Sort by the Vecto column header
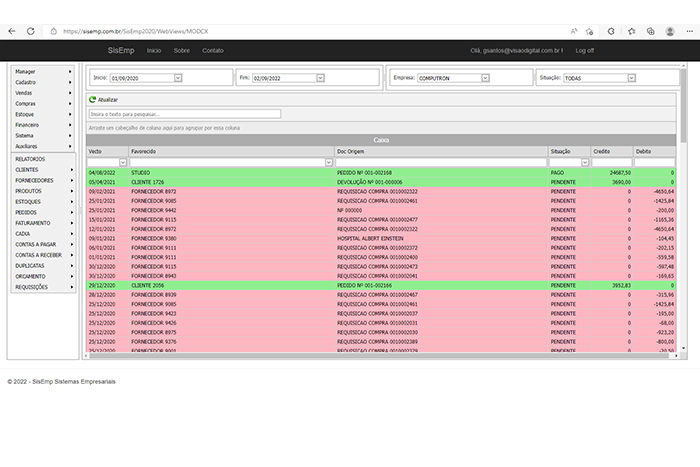The height and width of the screenshot is (467, 700). pos(96,151)
